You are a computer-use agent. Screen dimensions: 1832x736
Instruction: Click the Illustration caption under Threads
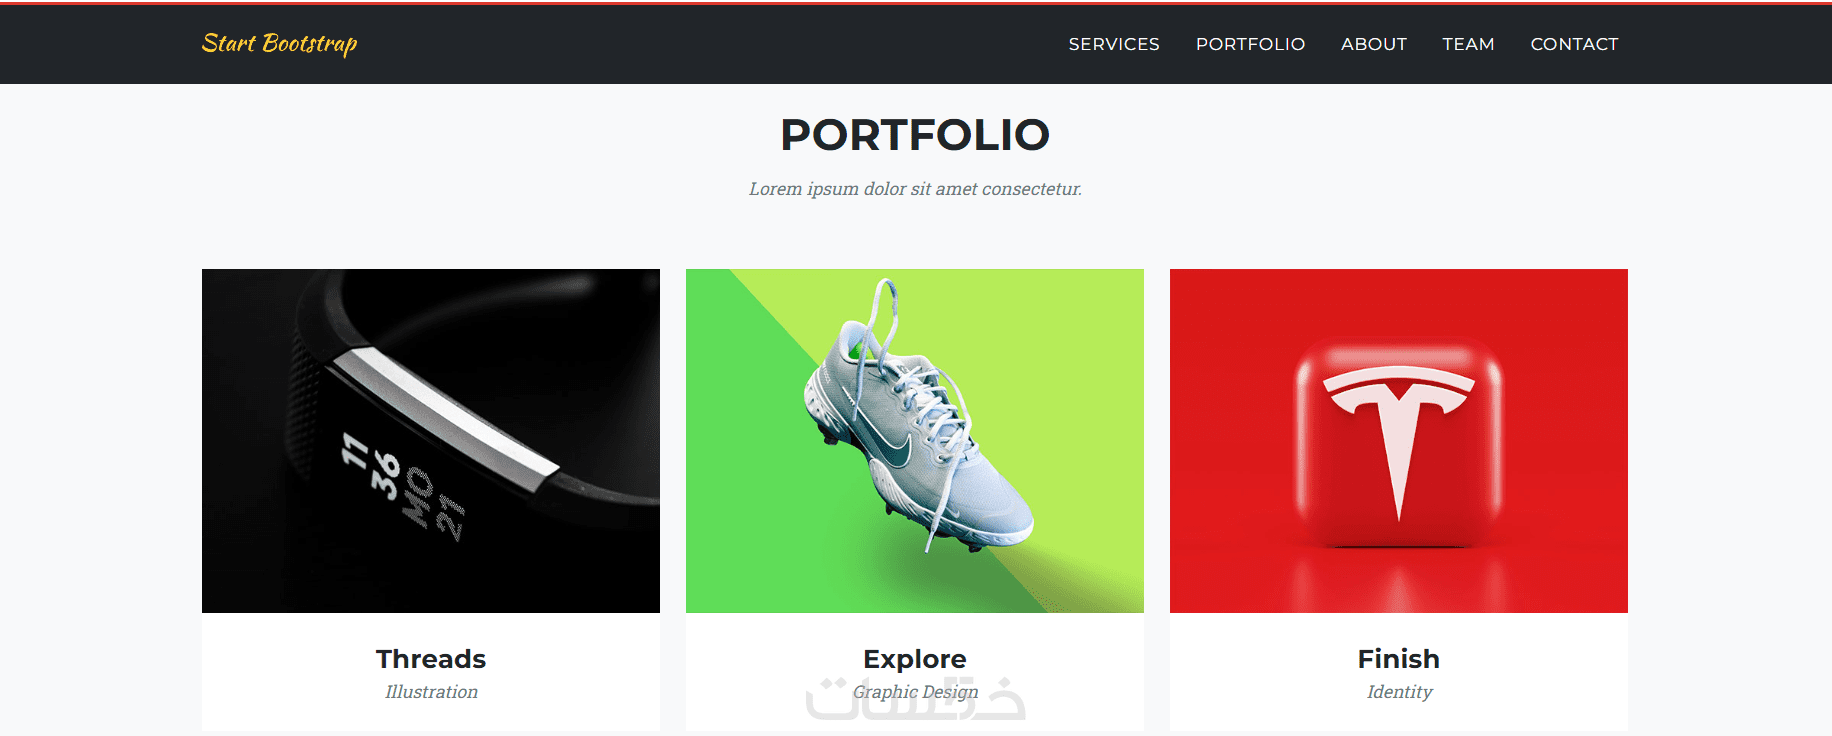click(x=431, y=692)
